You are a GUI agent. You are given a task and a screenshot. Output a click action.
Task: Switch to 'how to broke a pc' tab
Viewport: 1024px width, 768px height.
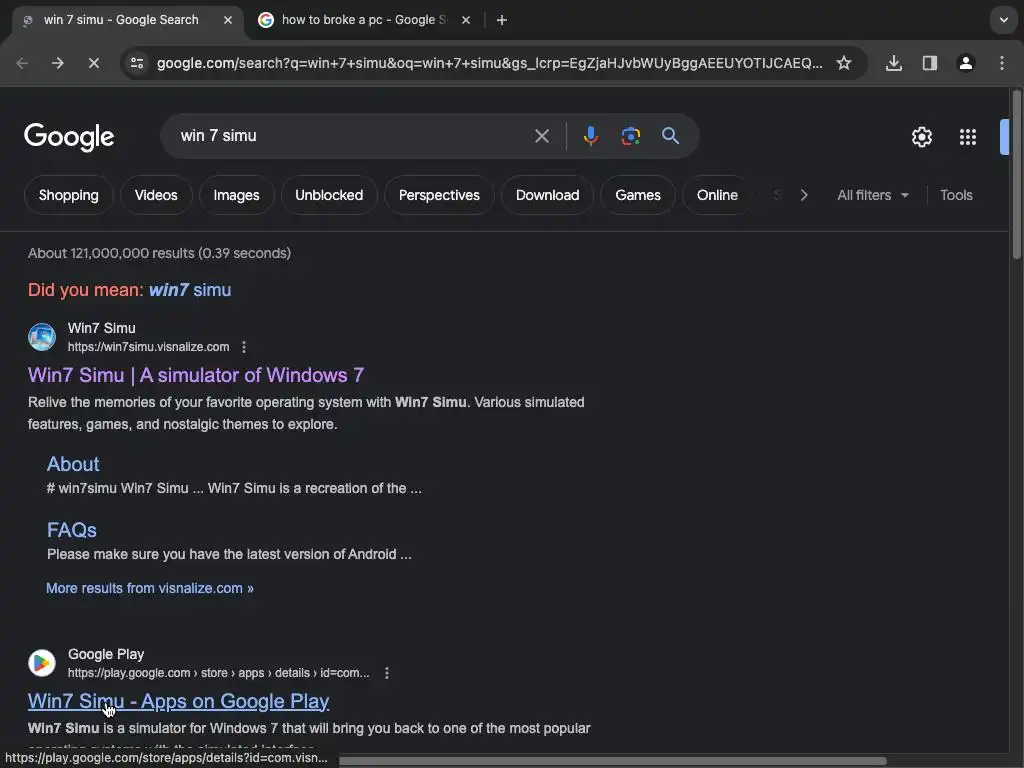click(363, 20)
